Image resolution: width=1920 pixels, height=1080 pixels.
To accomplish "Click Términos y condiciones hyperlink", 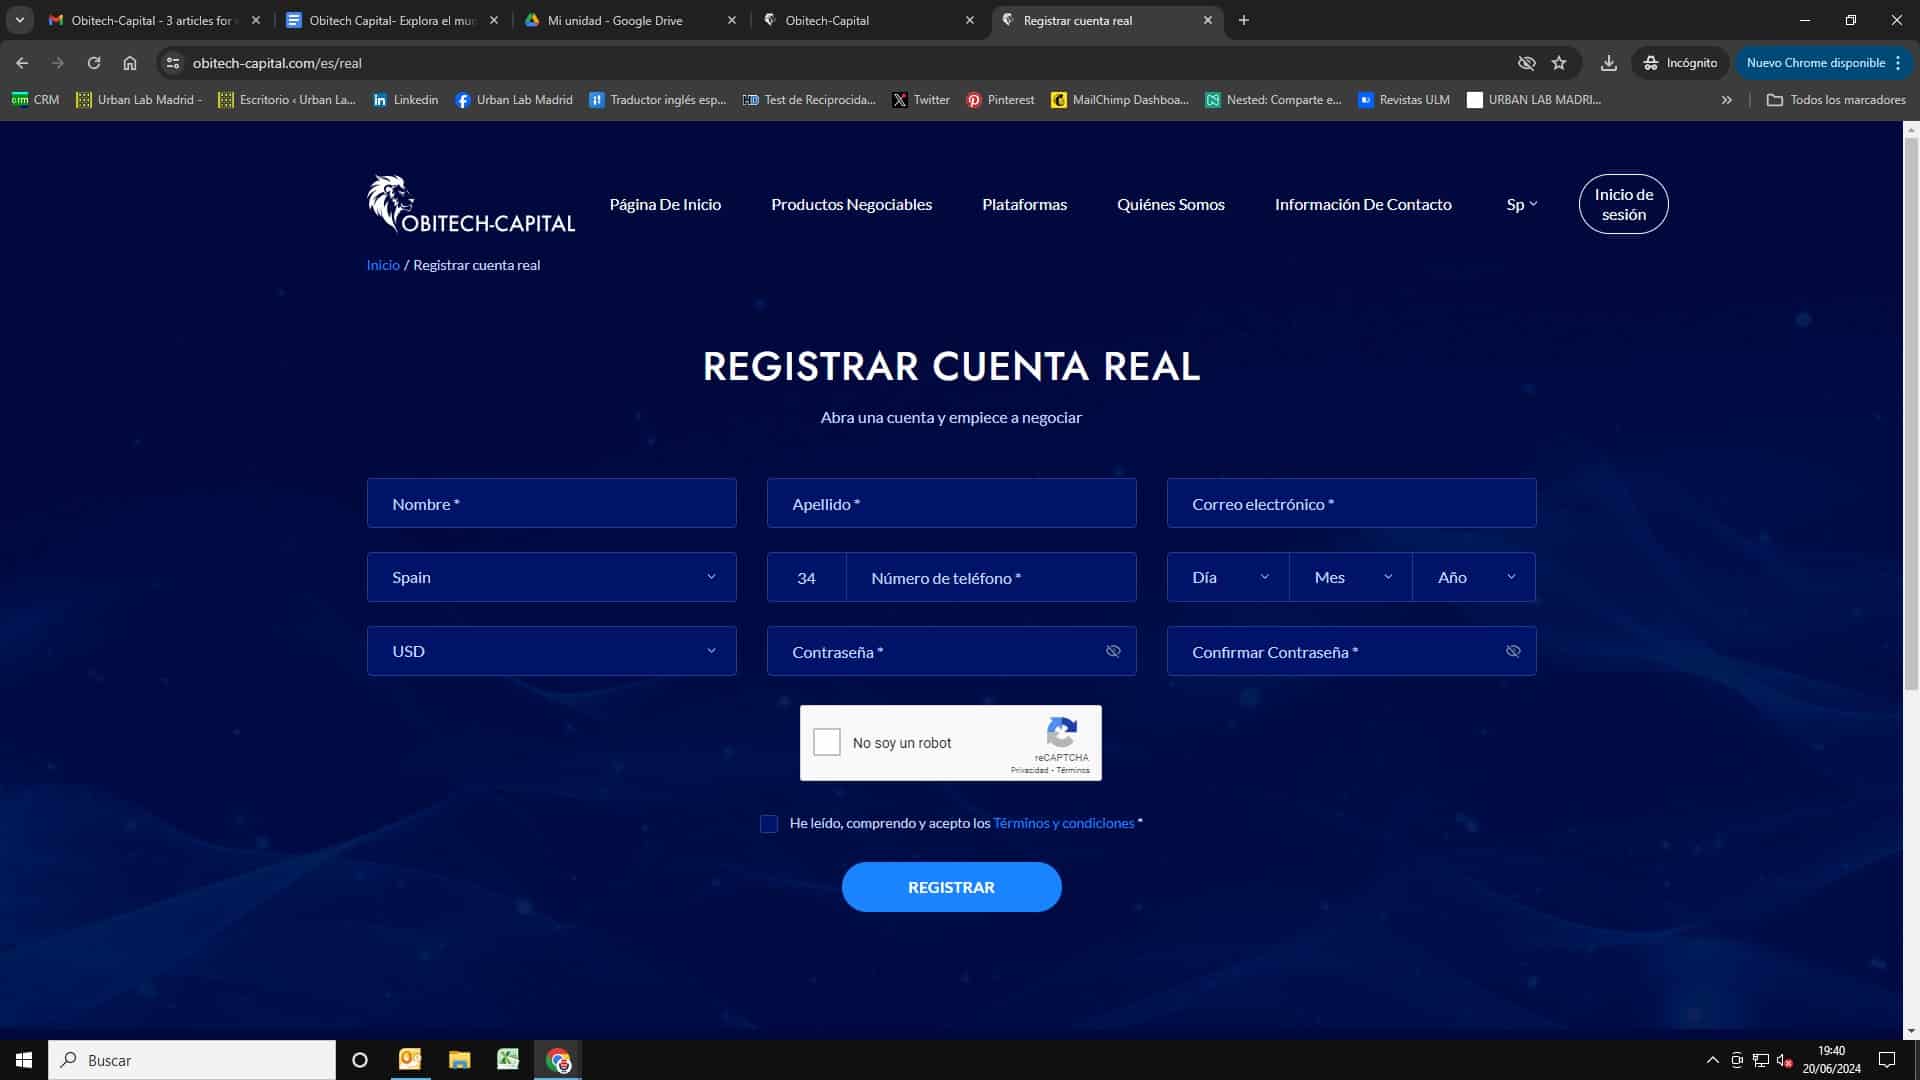I will click(x=1063, y=823).
